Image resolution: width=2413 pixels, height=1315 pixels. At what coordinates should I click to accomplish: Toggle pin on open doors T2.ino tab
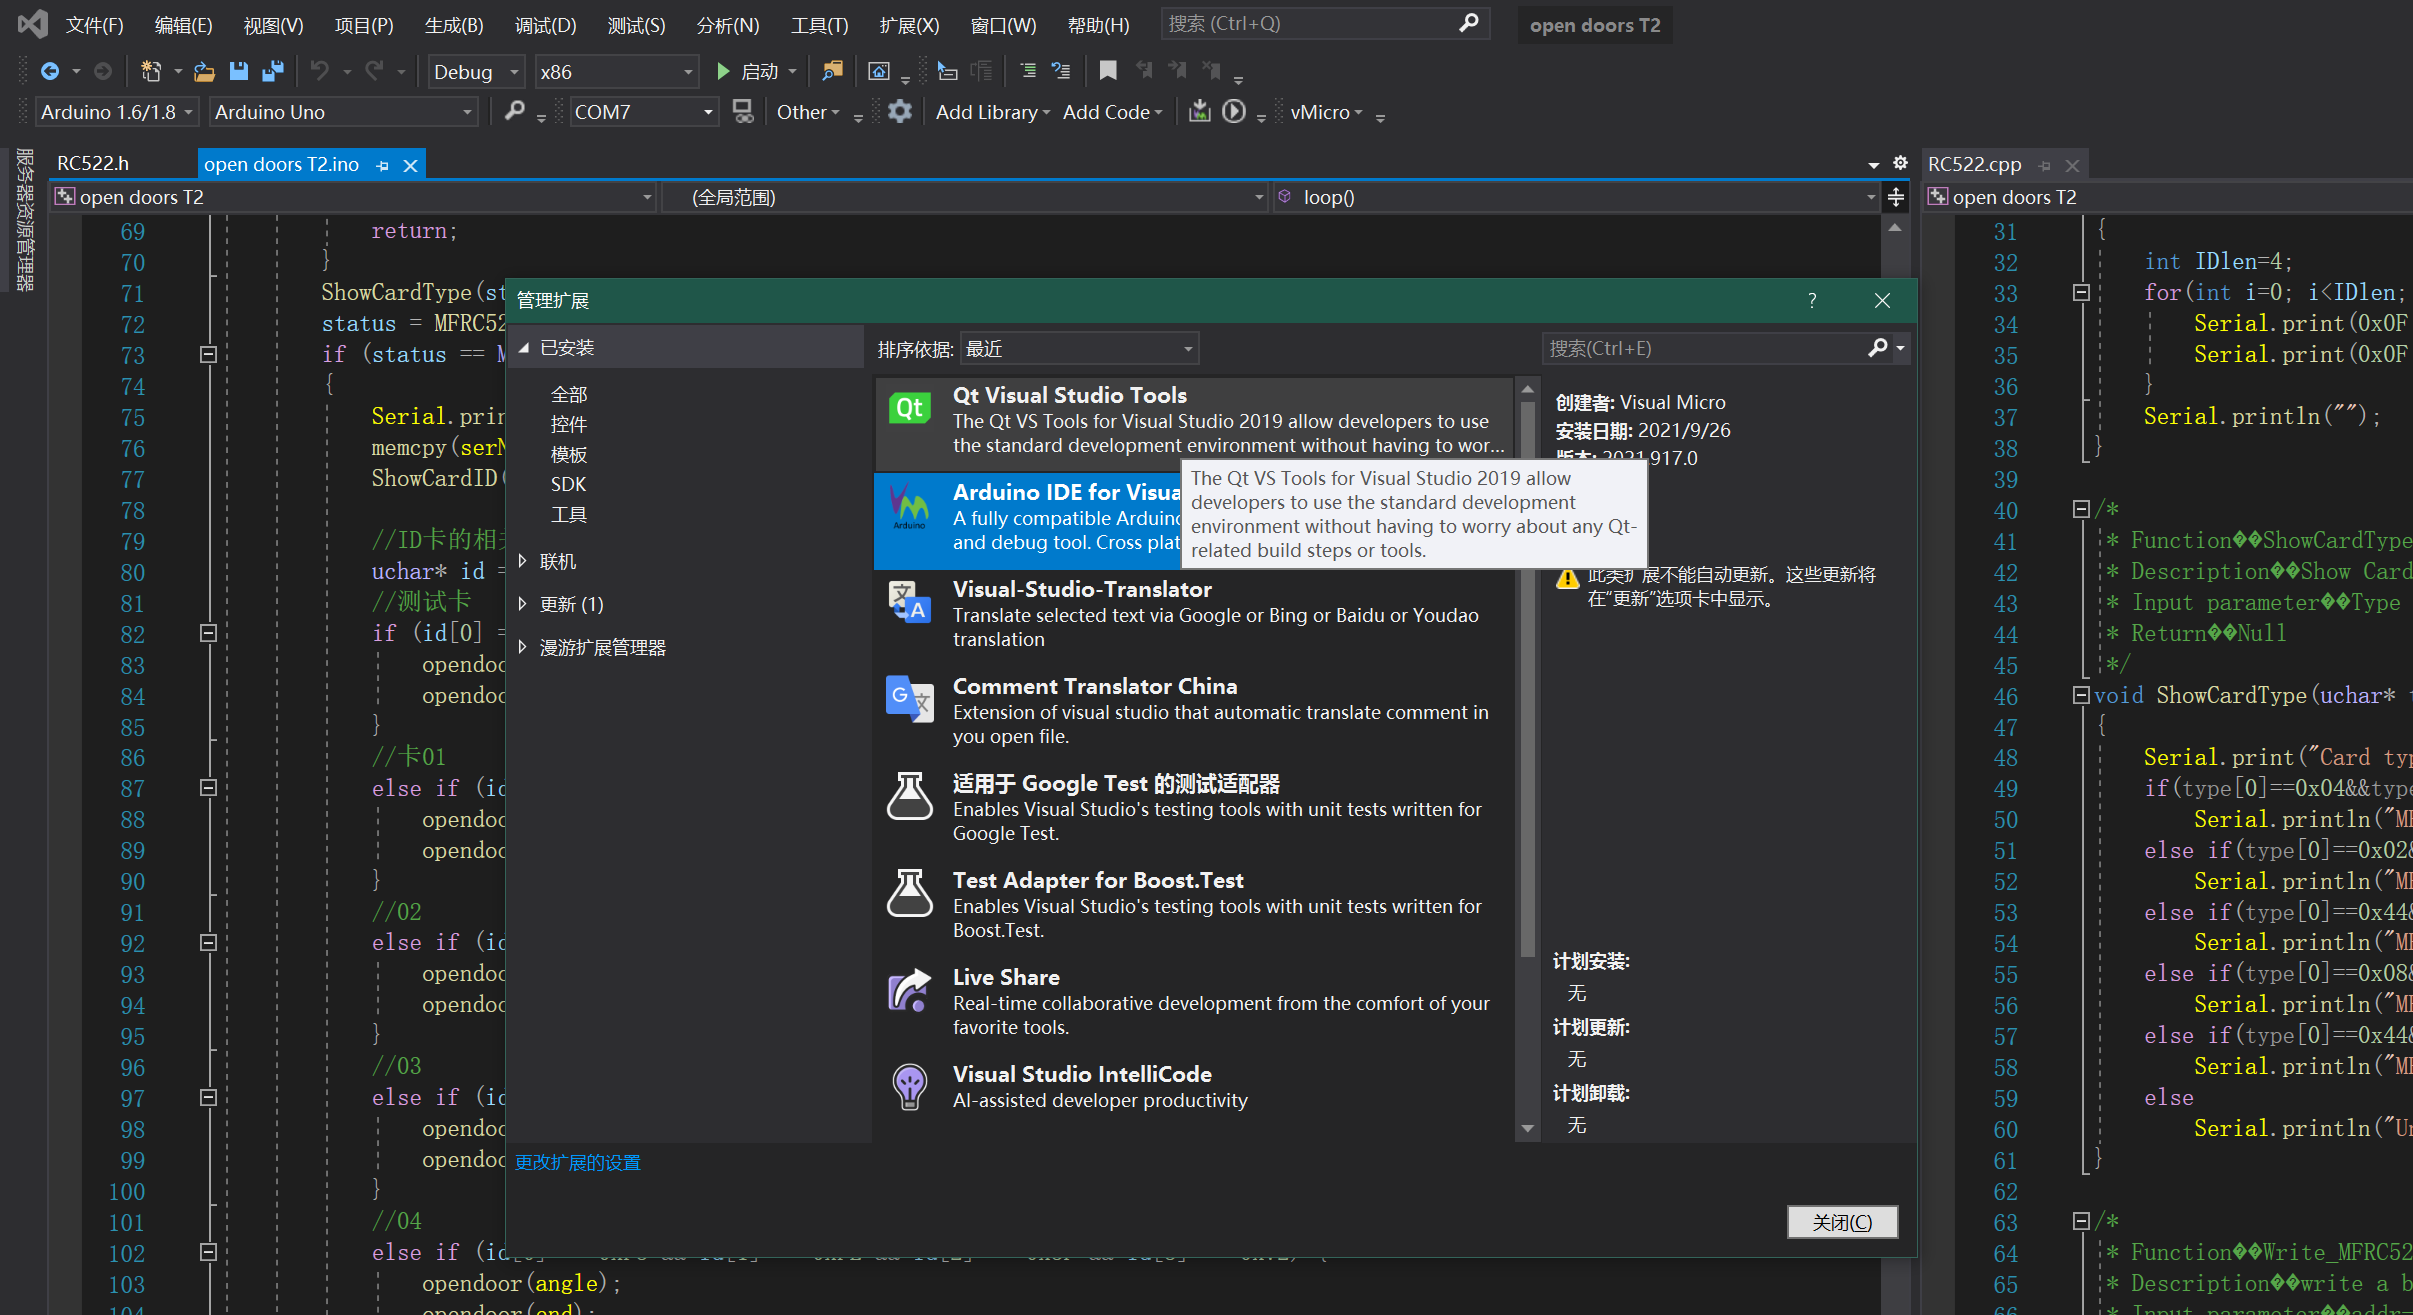pyautogui.click(x=382, y=166)
